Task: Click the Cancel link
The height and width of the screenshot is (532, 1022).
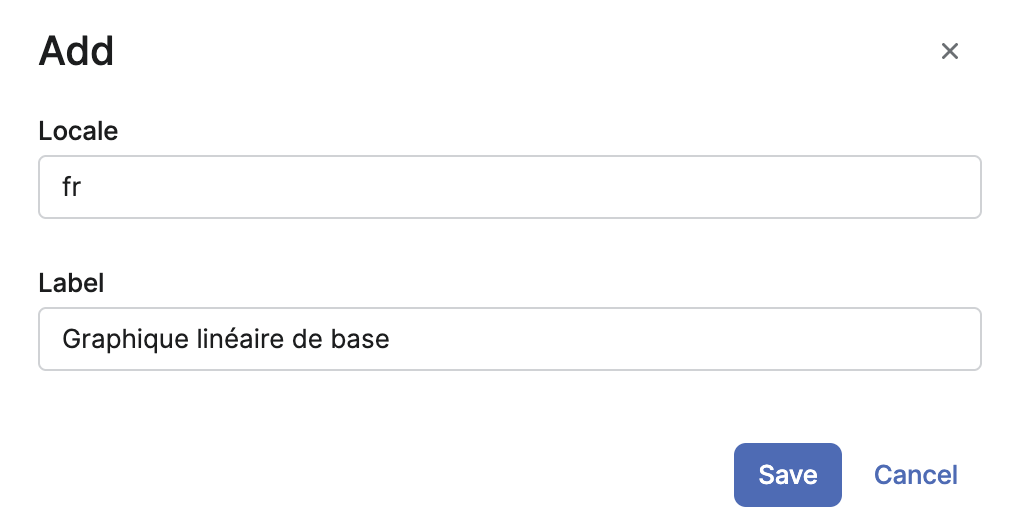Action: point(915,475)
